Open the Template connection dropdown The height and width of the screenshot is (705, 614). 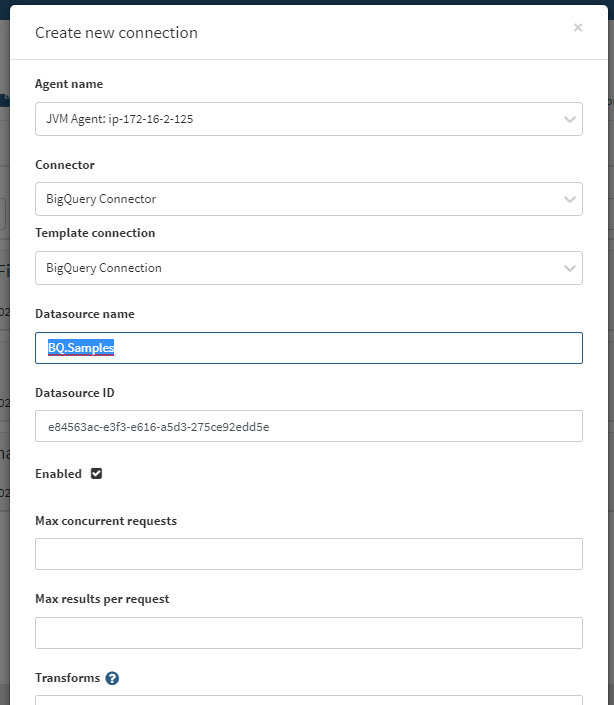[x=308, y=268]
